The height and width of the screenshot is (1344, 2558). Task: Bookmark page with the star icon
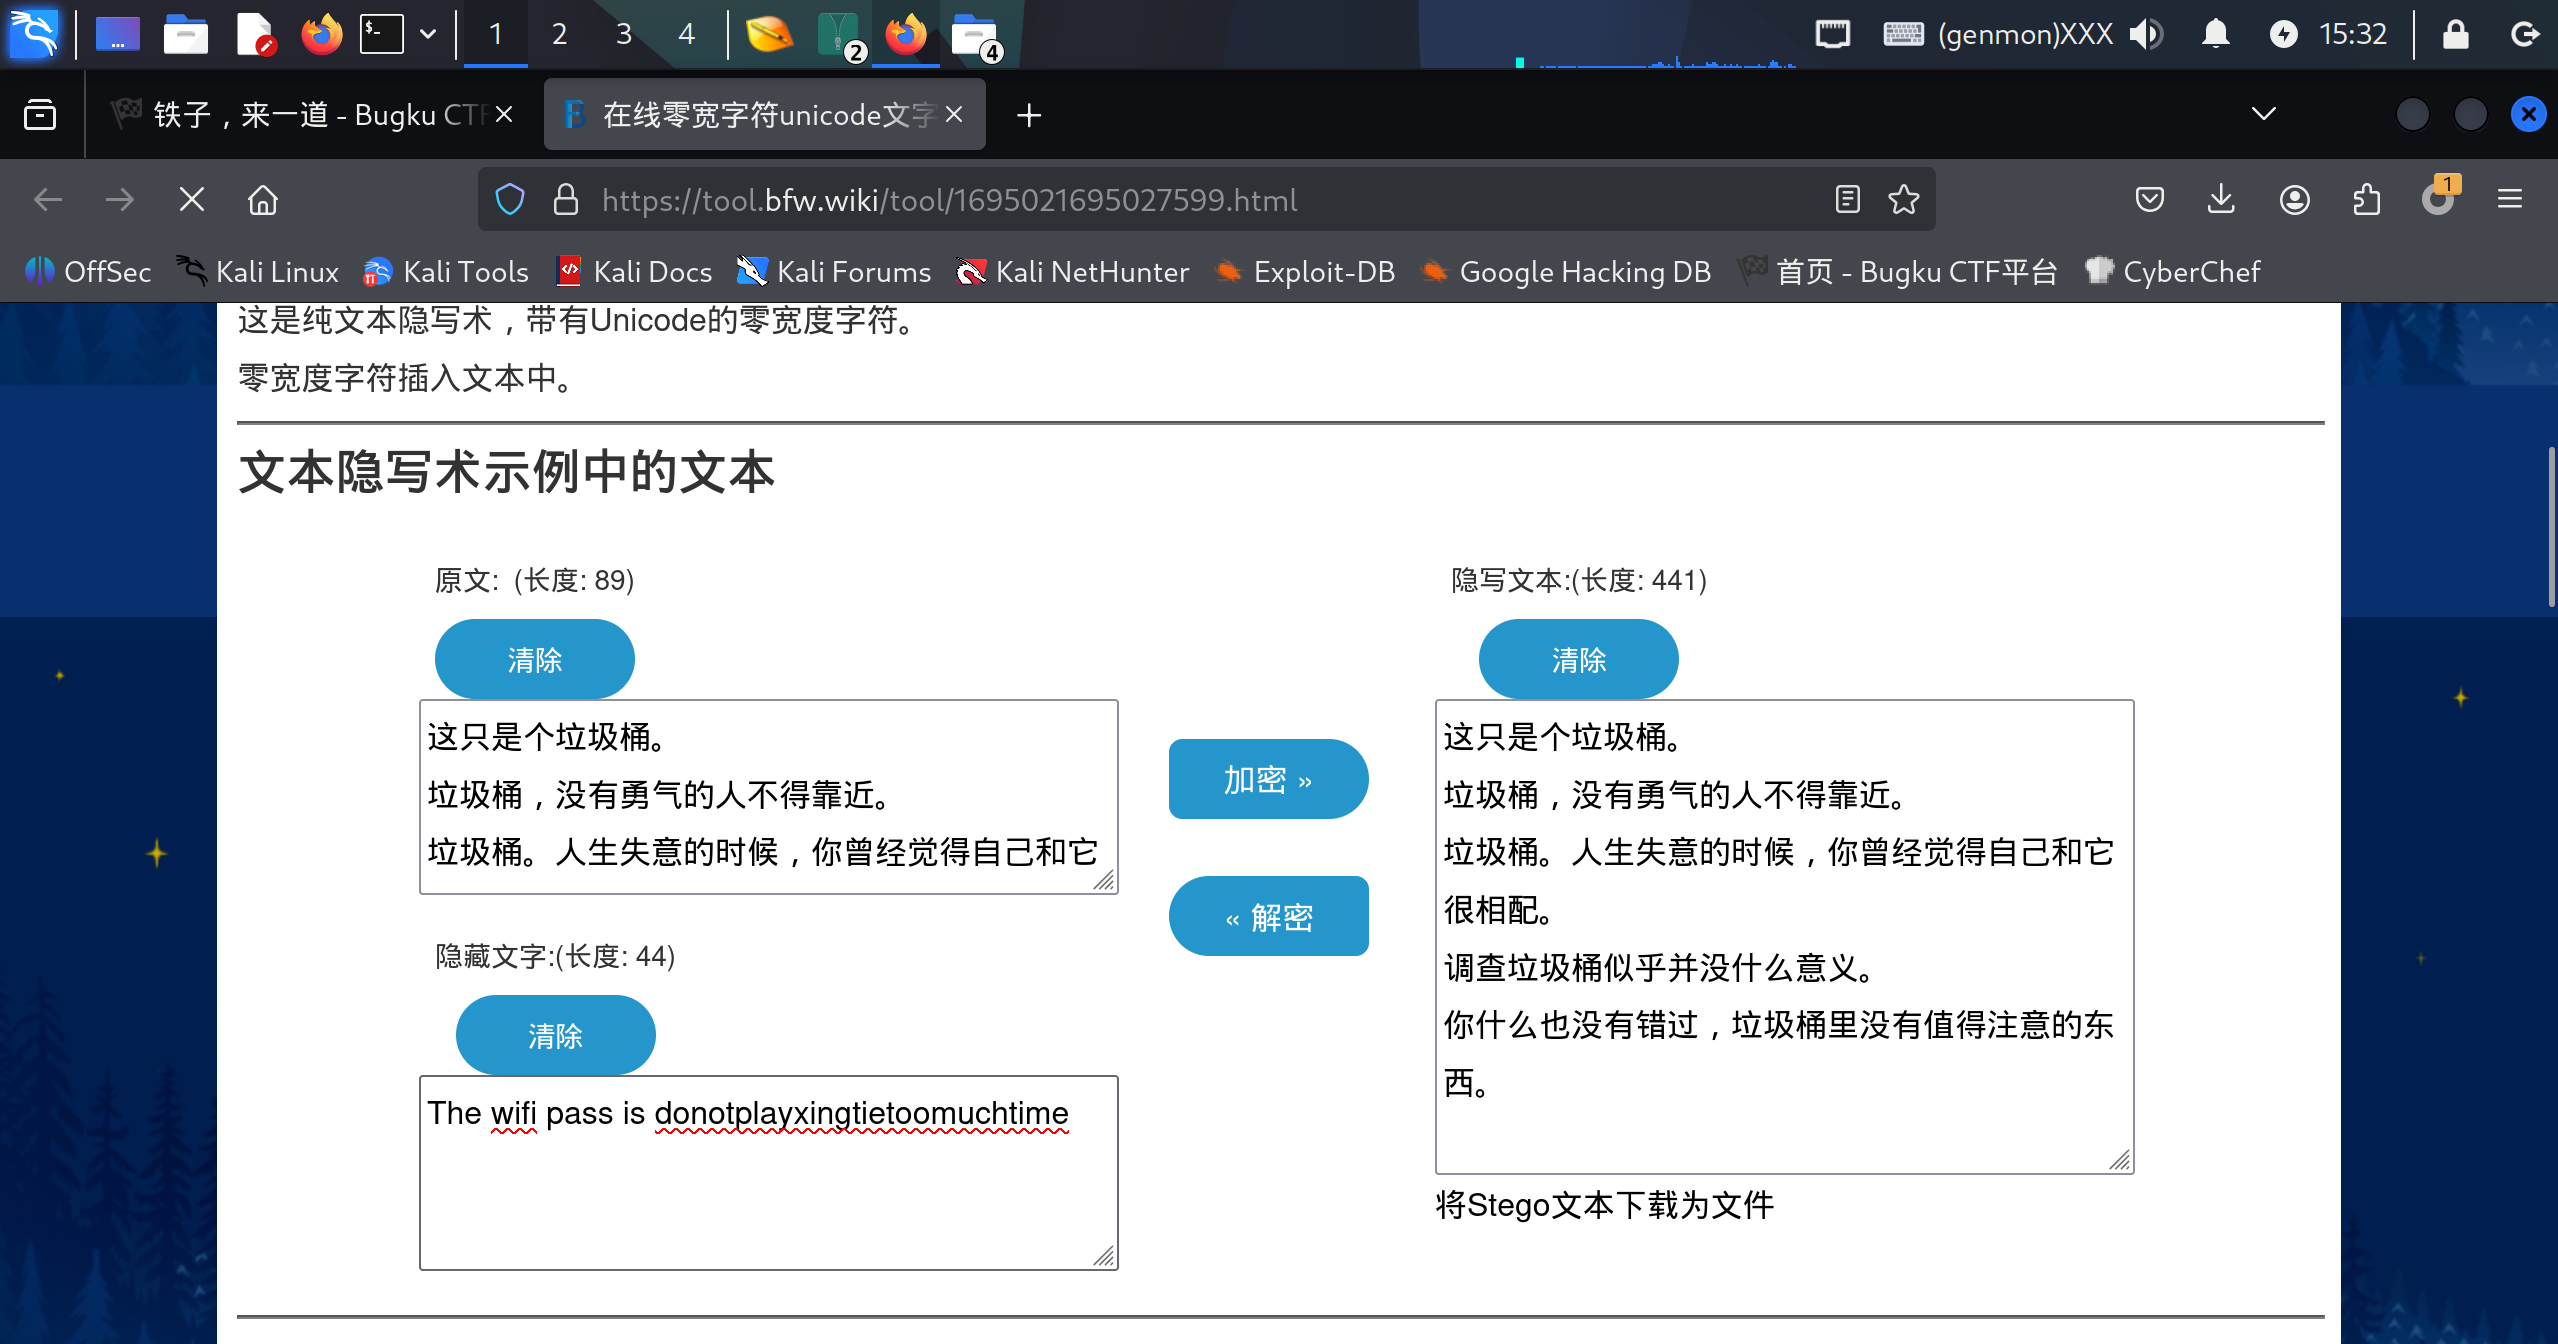point(1903,200)
